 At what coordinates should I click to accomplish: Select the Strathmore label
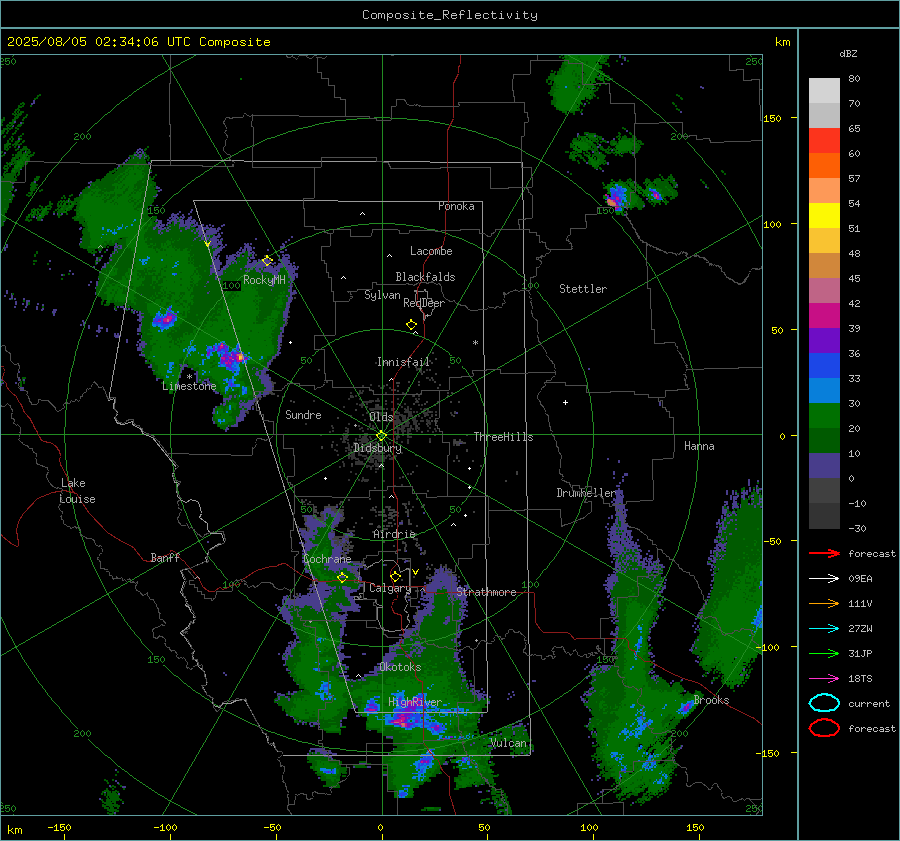tap(486, 592)
